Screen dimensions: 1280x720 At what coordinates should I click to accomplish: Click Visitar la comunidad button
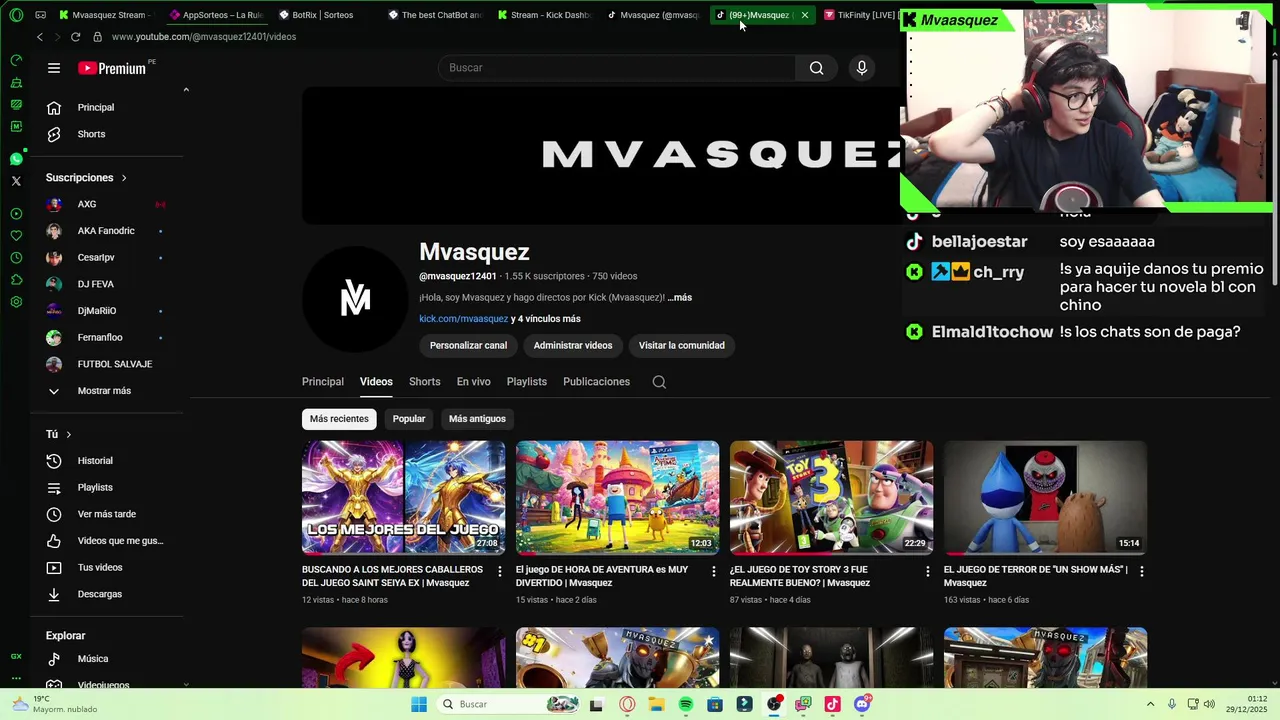682,345
